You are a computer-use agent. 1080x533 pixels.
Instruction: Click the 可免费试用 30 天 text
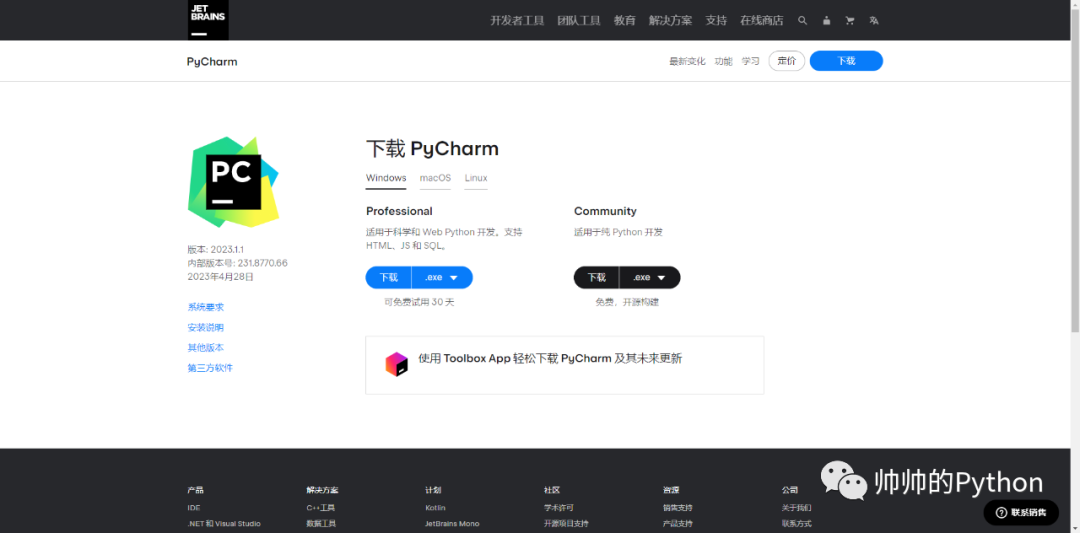pyautogui.click(x=419, y=302)
